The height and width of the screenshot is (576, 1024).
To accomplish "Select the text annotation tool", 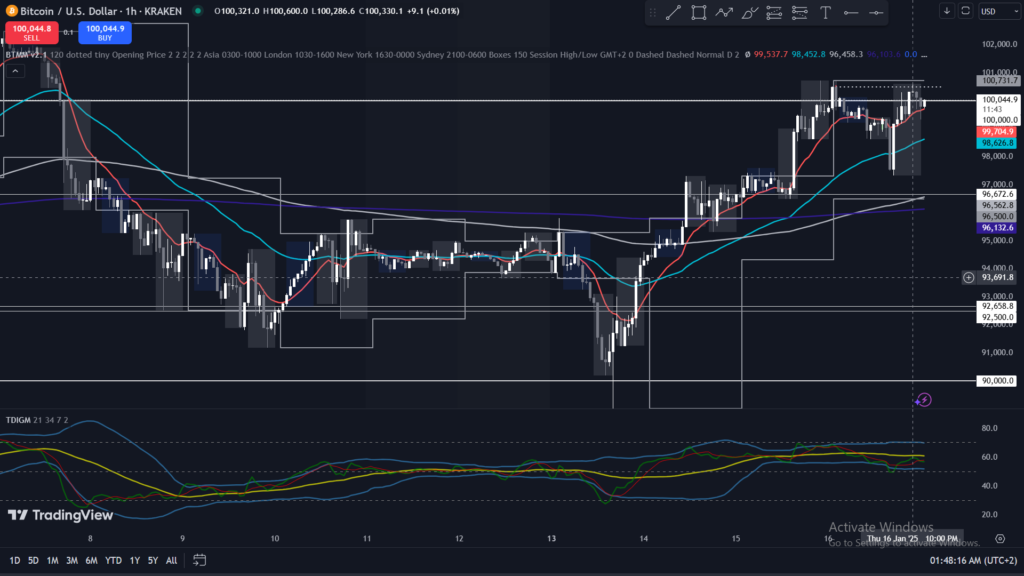I will point(825,12).
